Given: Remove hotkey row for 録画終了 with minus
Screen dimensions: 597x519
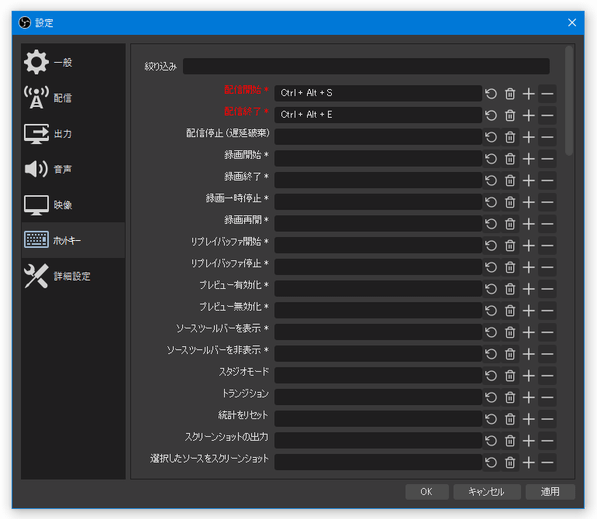Looking at the screenshot, I should click(547, 180).
